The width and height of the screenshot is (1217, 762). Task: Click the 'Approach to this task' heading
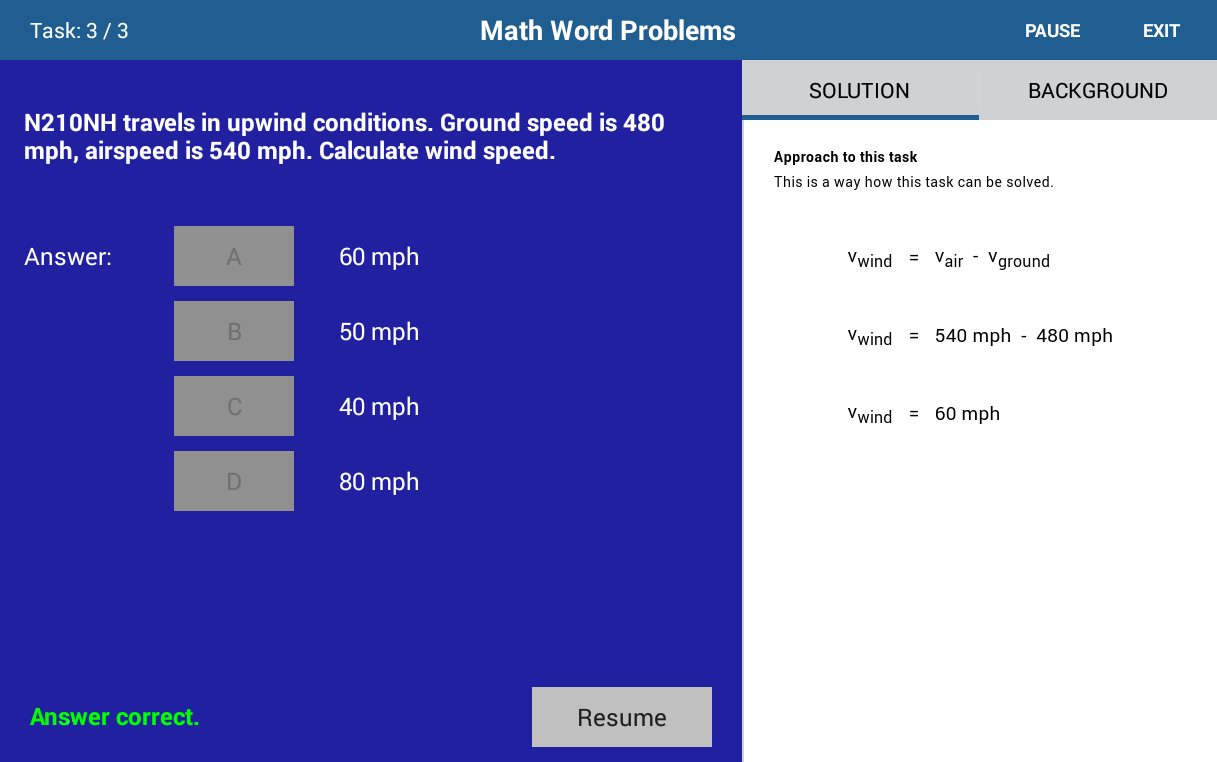(845, 157)
